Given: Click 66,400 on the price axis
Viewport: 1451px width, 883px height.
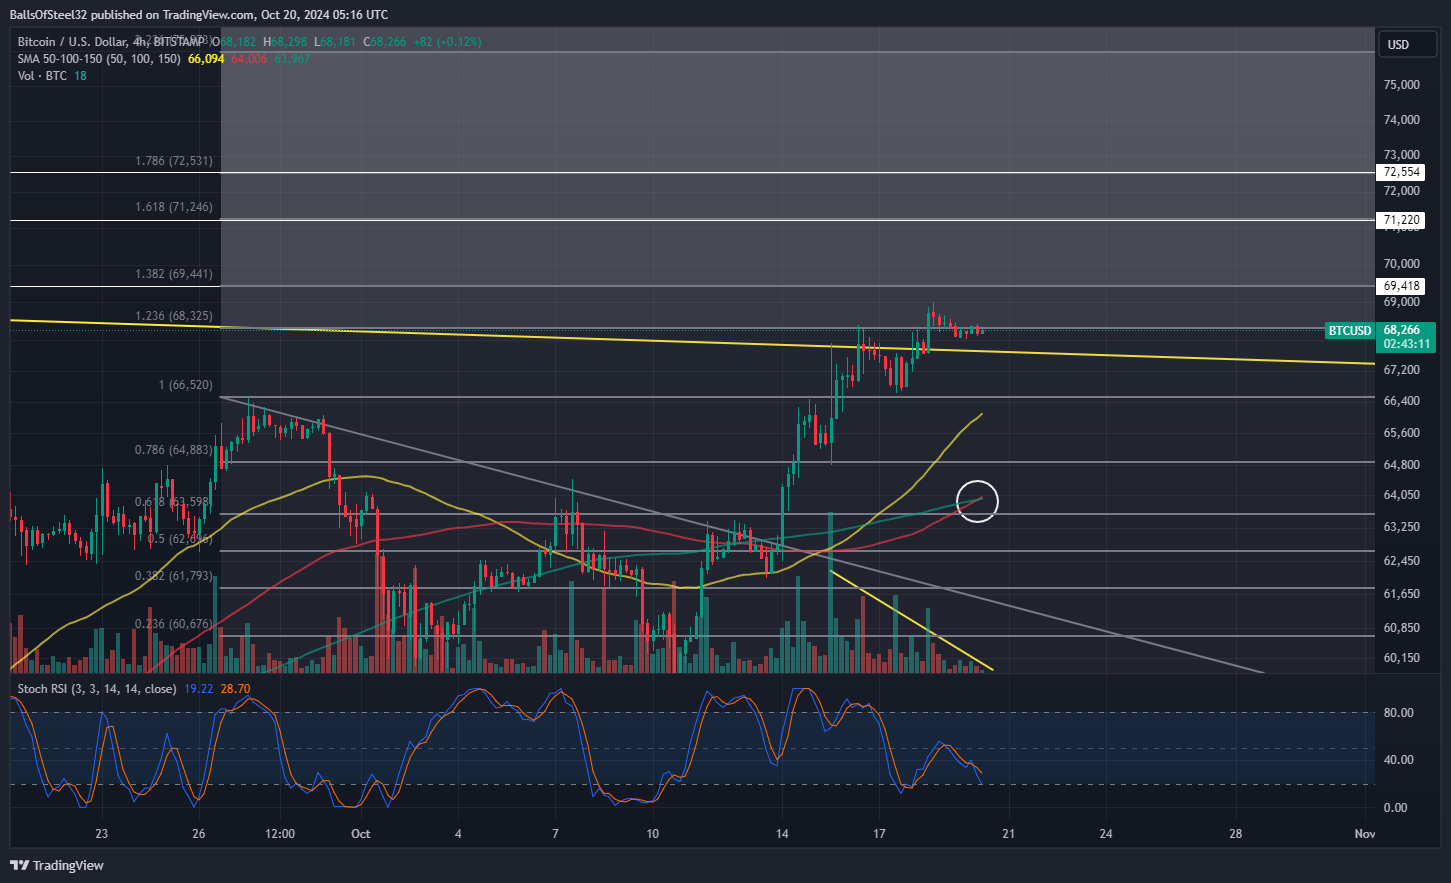Looking at the screenshot, I should (x=1401, y=401).
